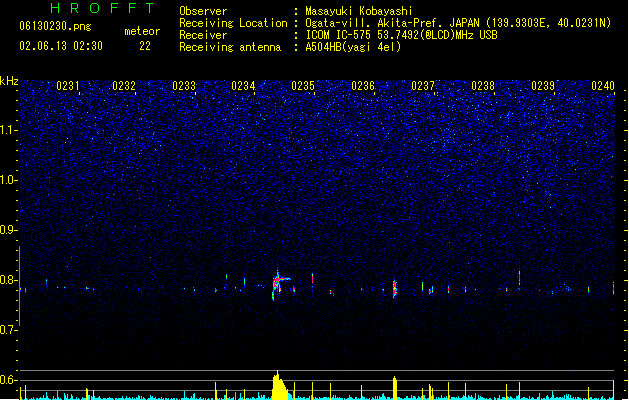The height and width of the screenshot is (400, 629).
Task: Click the HROFFT title text
Action: (103, 8)
